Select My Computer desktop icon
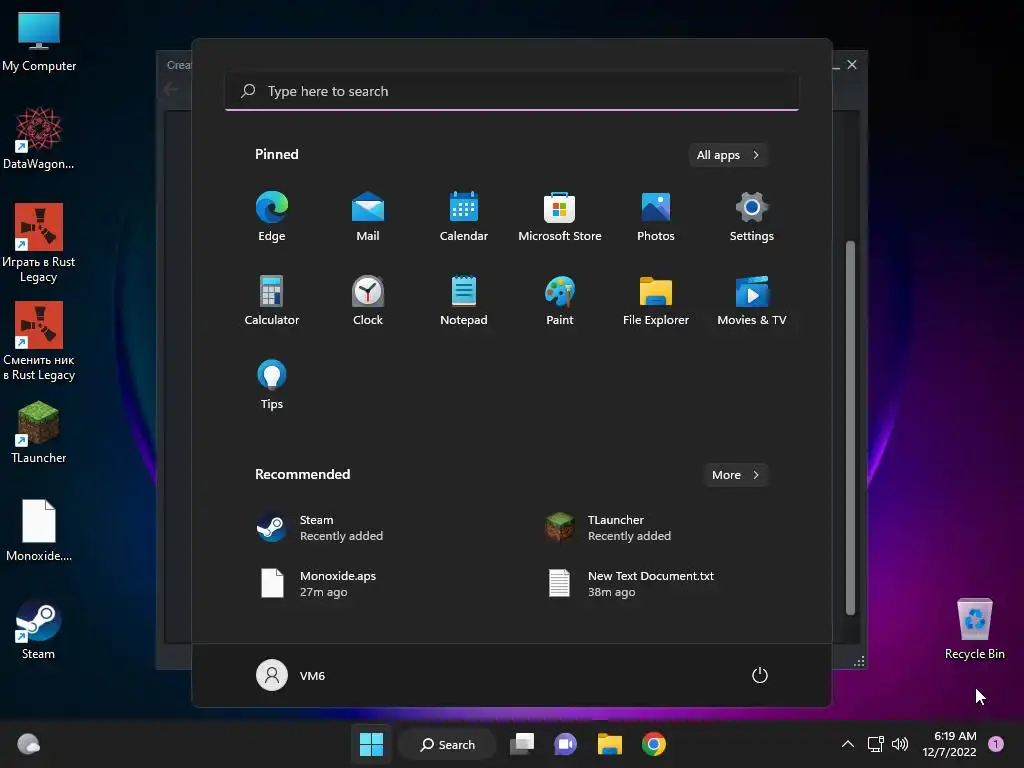Screen dimensions: 1024x768 pos(39,41)
